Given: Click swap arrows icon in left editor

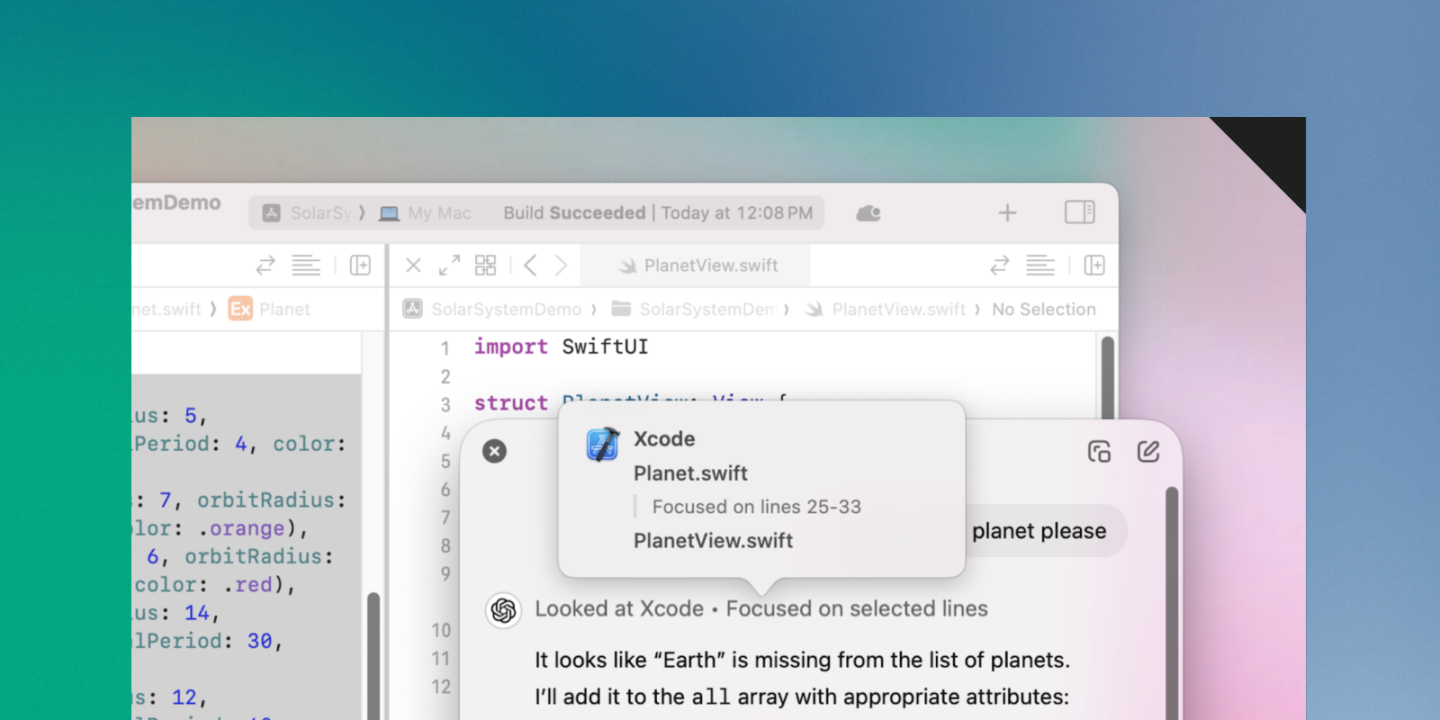Looking at the screenshot, I should click(x=265, y=265).
